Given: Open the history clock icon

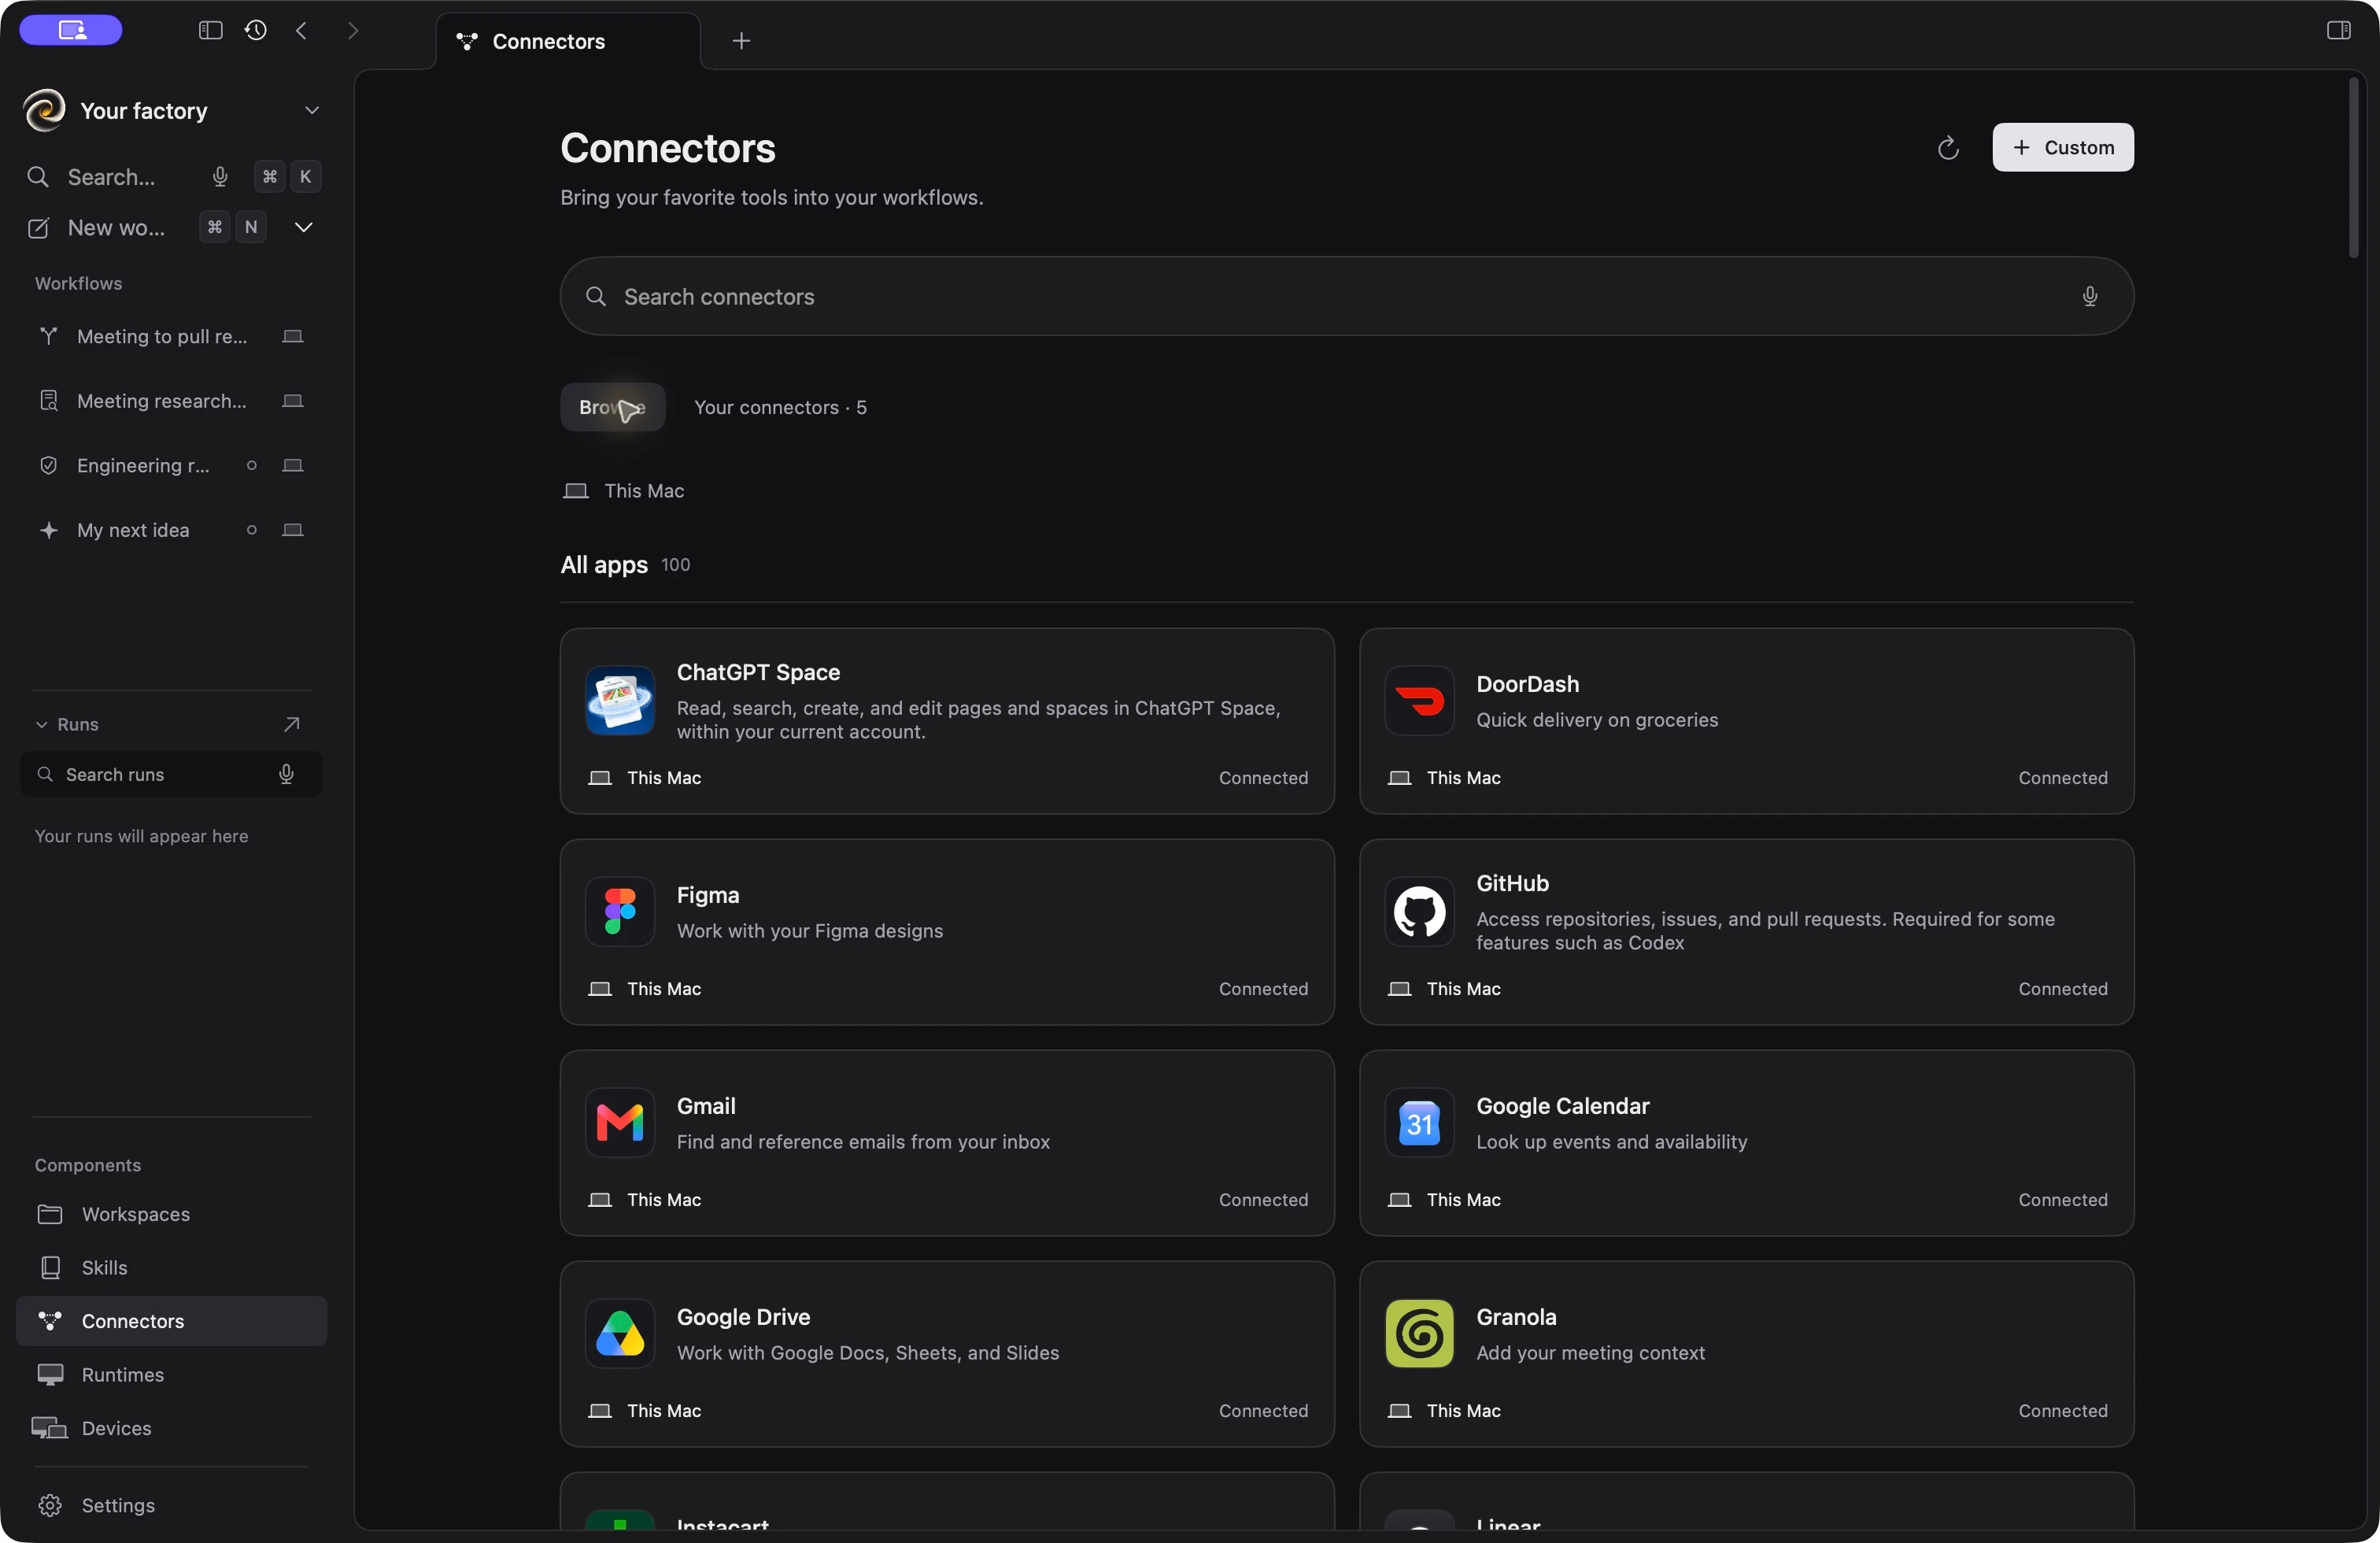Looking at the screenshot, I should click(256, 31).
